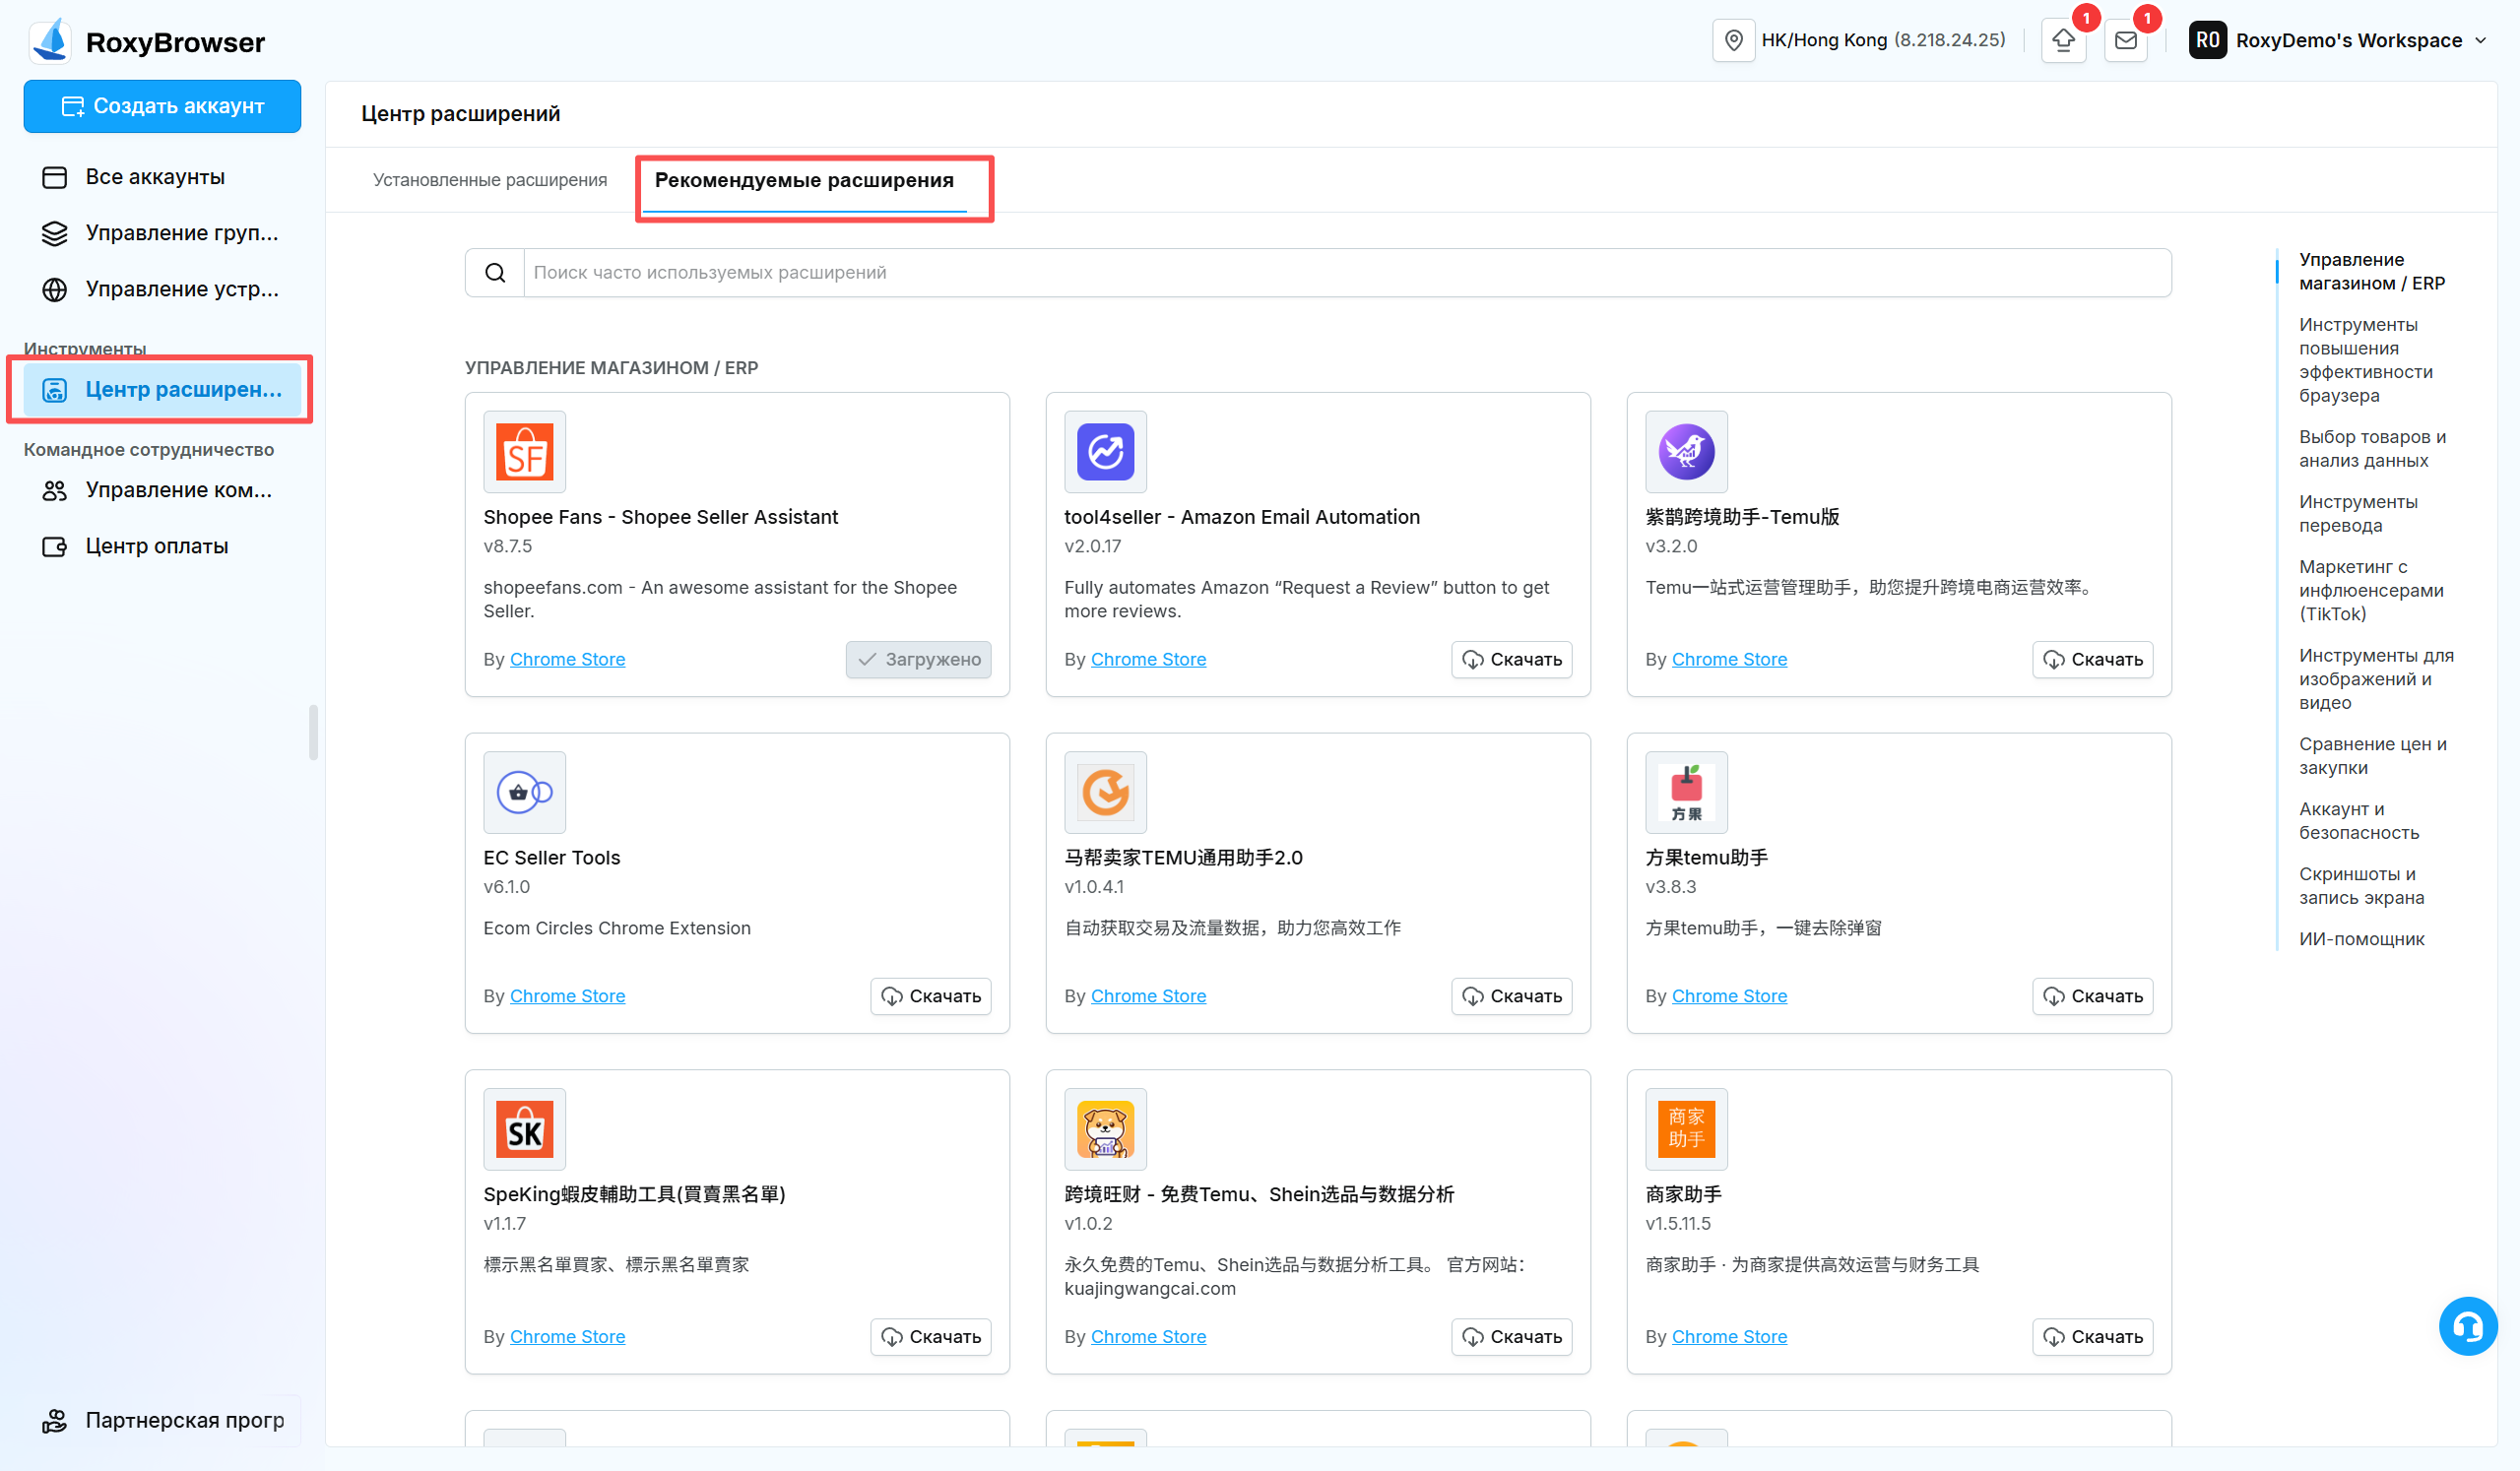This screenshot has width=2520, height=1471.
Task: Switch to Рекомендуемые расширения tab
Action: click(x=804, y=180)
